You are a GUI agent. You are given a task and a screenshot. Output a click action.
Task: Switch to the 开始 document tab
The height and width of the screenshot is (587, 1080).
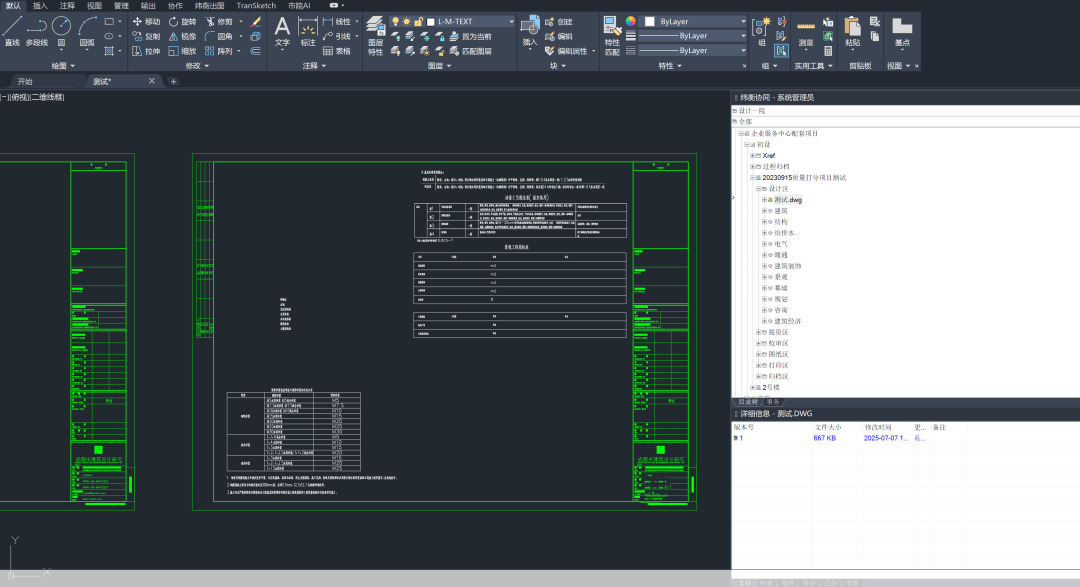click(x=25, y=81)
